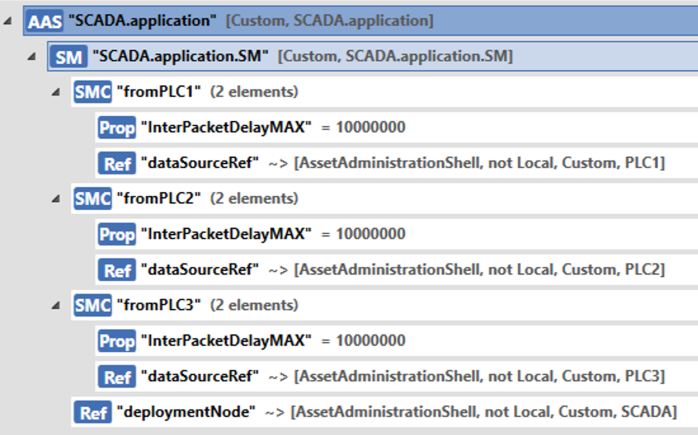Click value 10000000 under fromPLC2
The width and height of the screenshot is (698, 435).
click(x=371, y=234)
